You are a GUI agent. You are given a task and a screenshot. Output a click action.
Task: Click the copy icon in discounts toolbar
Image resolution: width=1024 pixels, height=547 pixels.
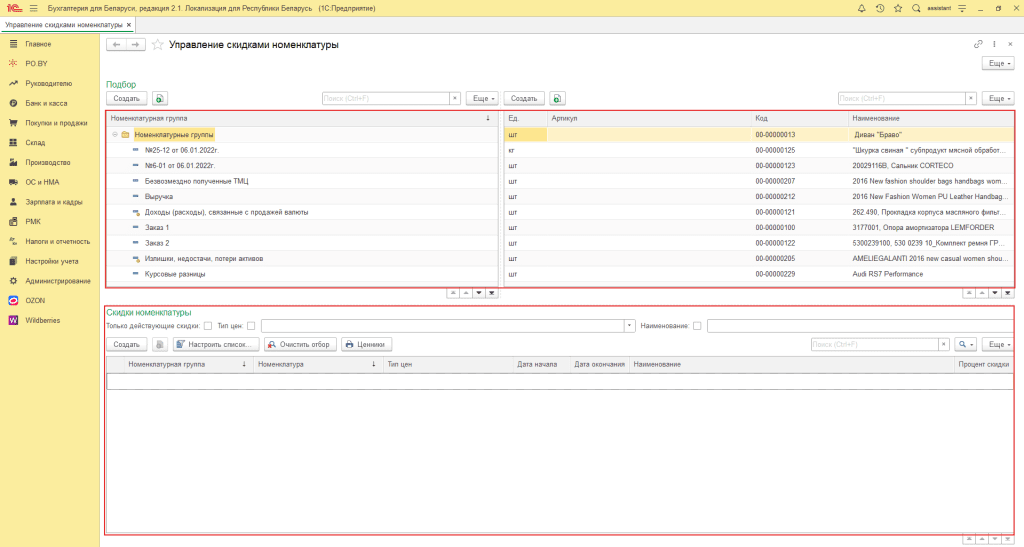(x=160, y=345)
